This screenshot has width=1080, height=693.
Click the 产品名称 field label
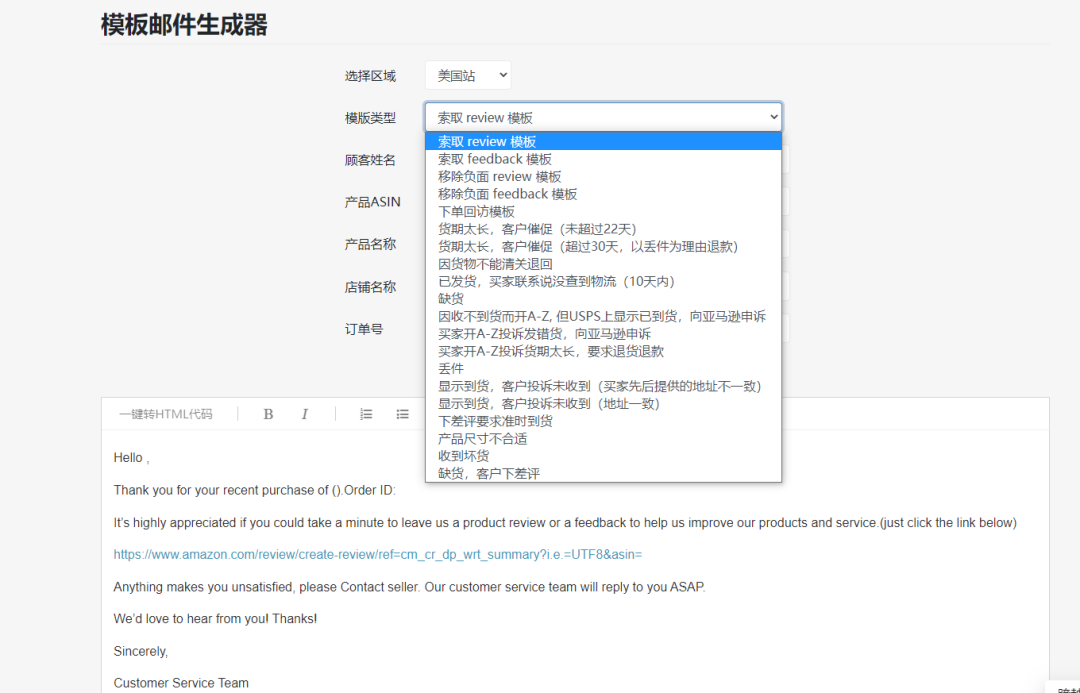tap(370, 244)
